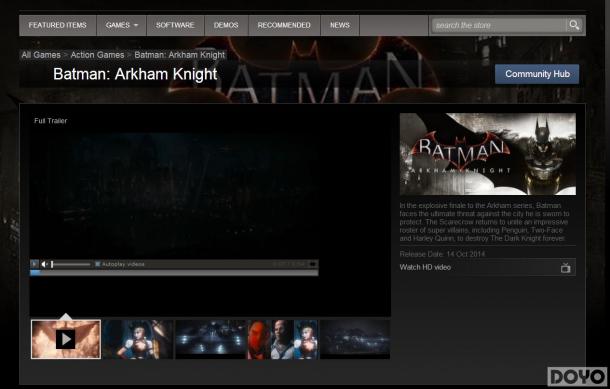Click the TV icon next to Watch HD video
Viewport: 610px width, 389px height.
point(566,268)
